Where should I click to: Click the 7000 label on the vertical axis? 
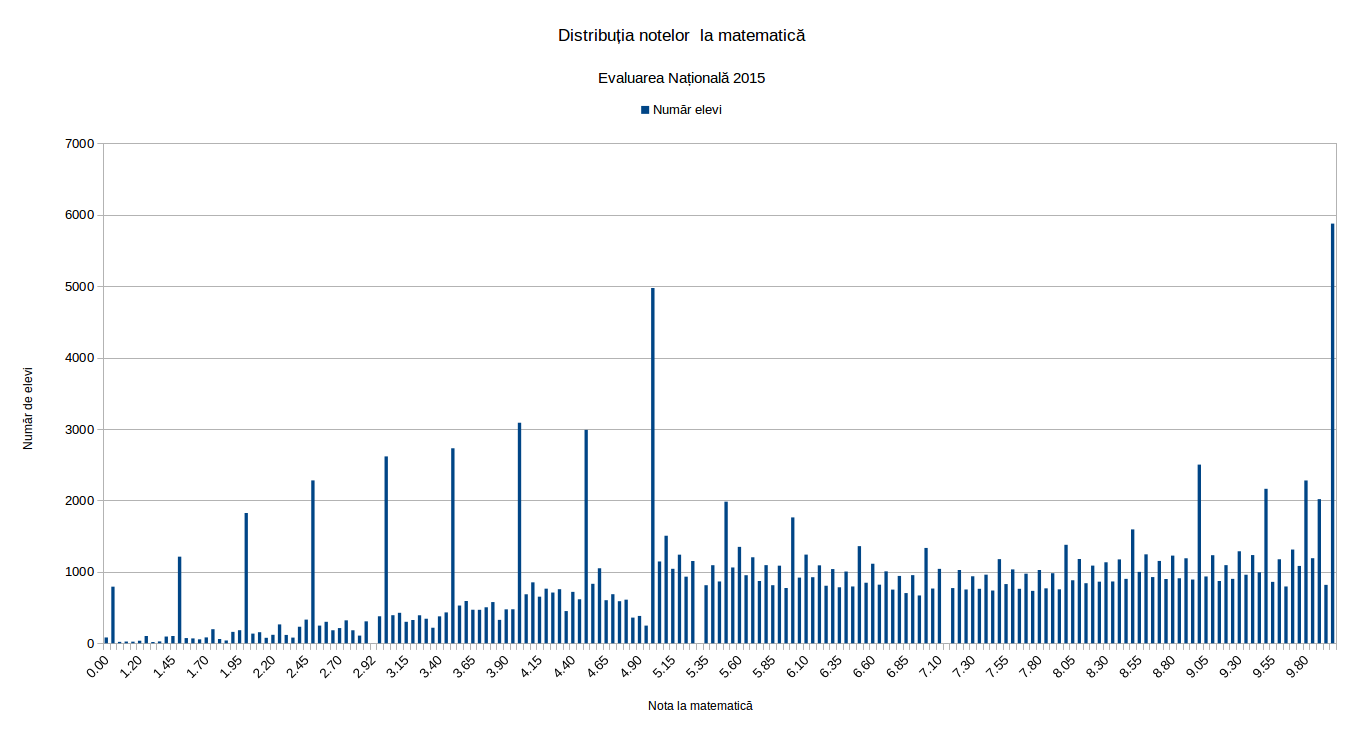(x=79, y=144)
